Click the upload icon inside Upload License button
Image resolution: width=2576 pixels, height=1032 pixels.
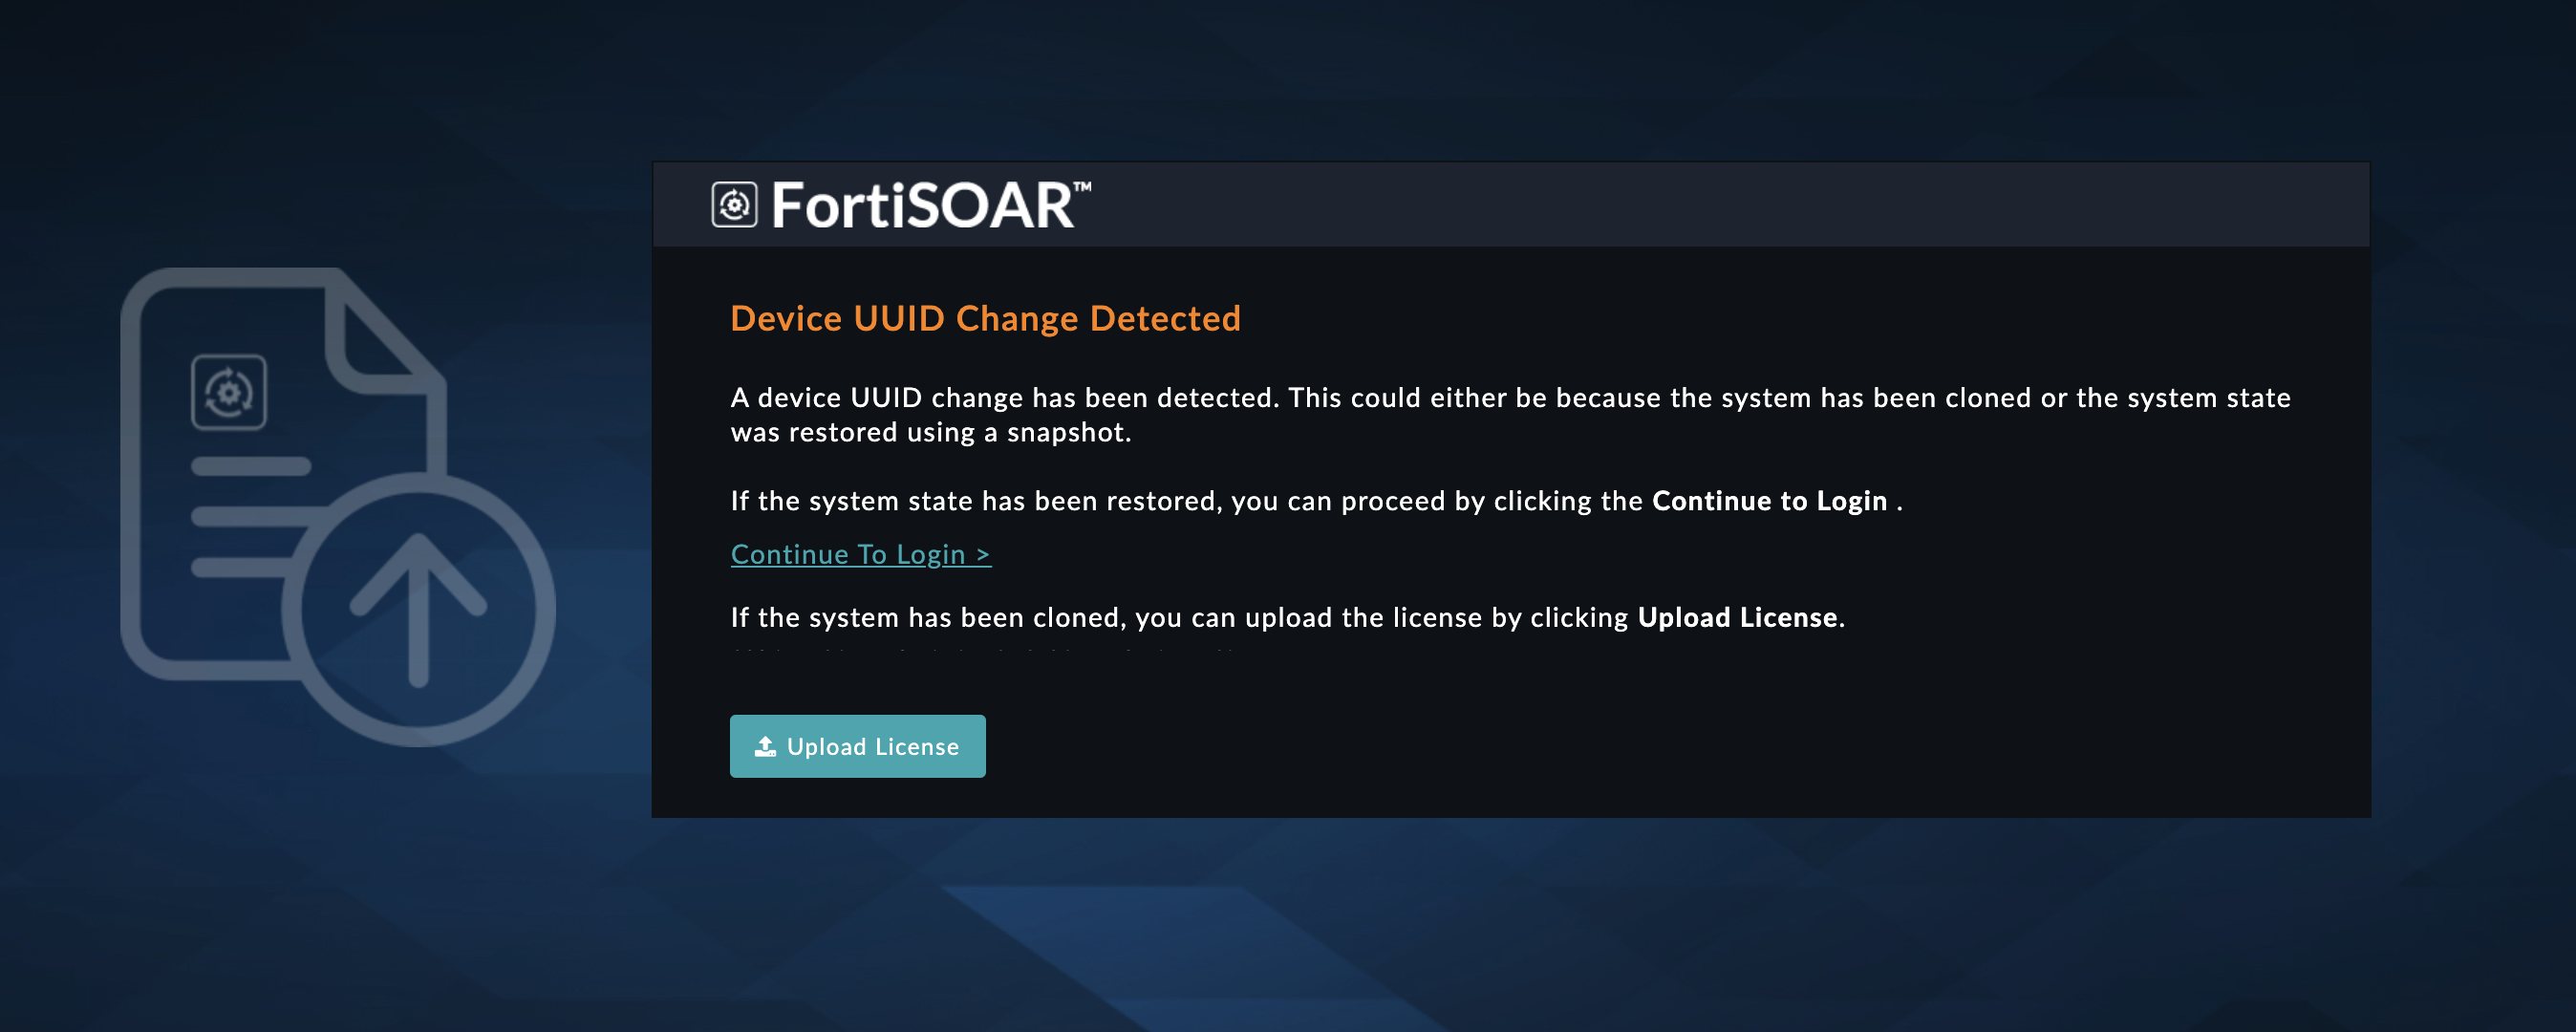pos(766,745)
